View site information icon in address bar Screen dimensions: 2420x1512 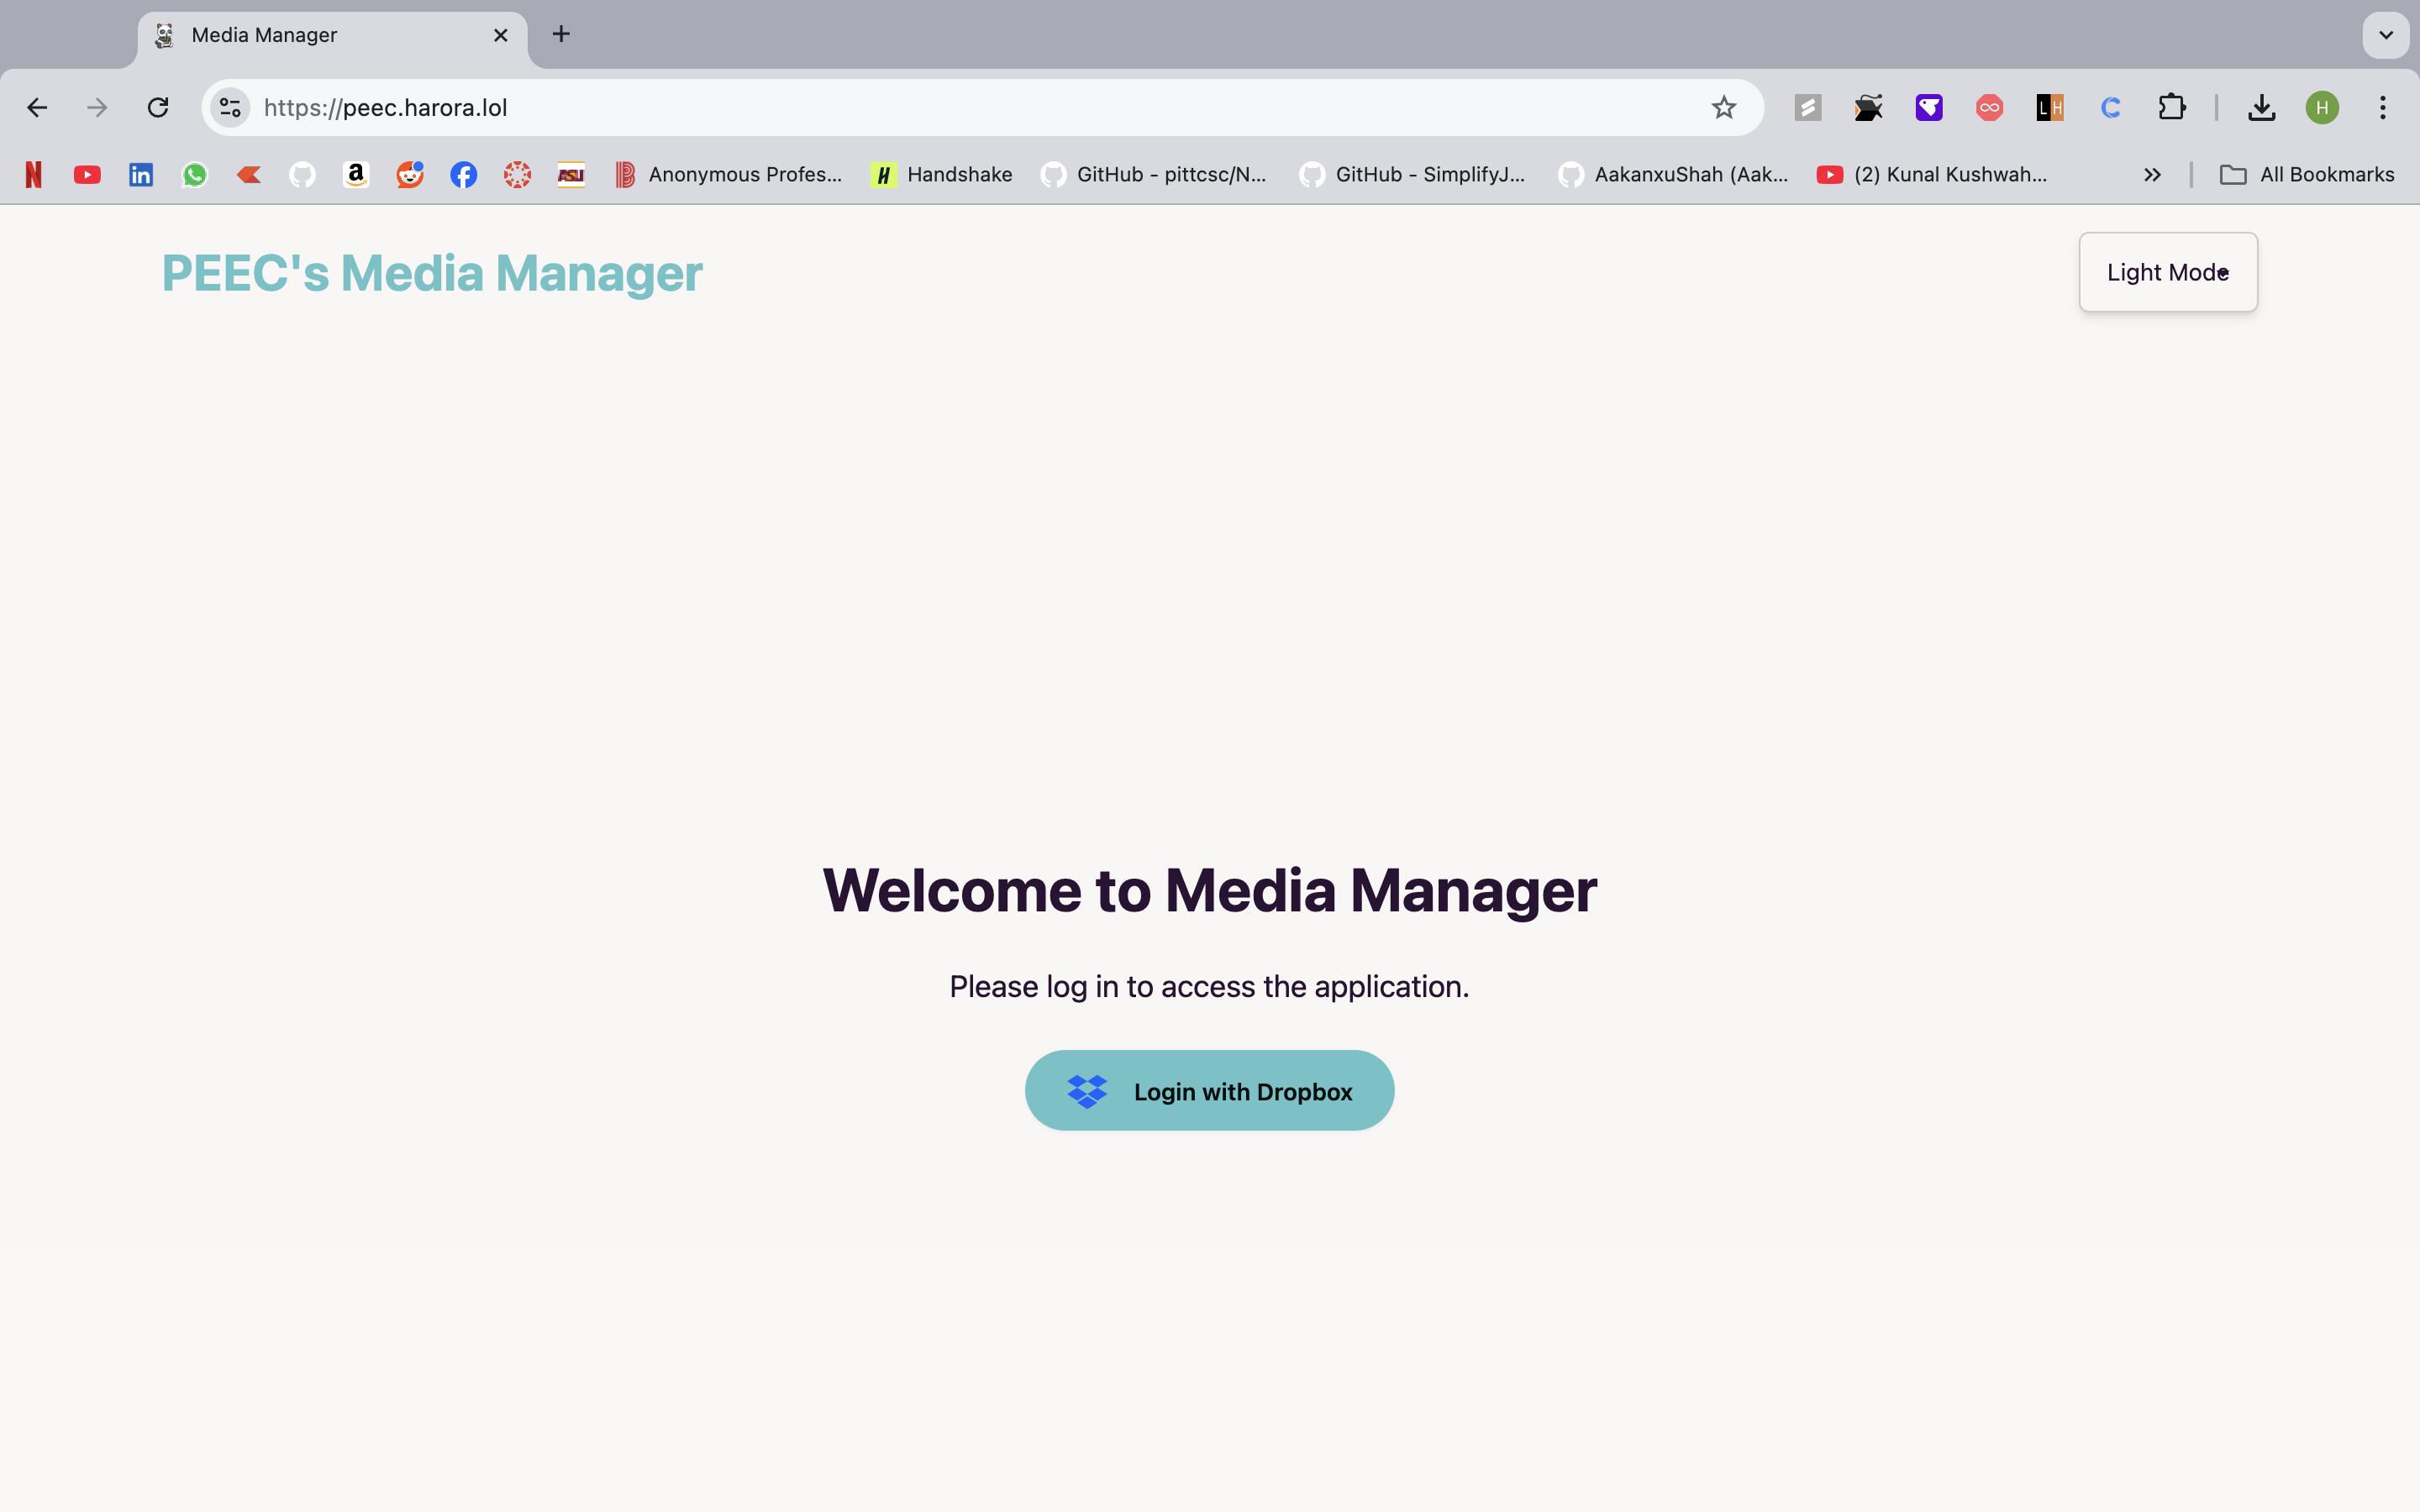[x=230, y=107]
